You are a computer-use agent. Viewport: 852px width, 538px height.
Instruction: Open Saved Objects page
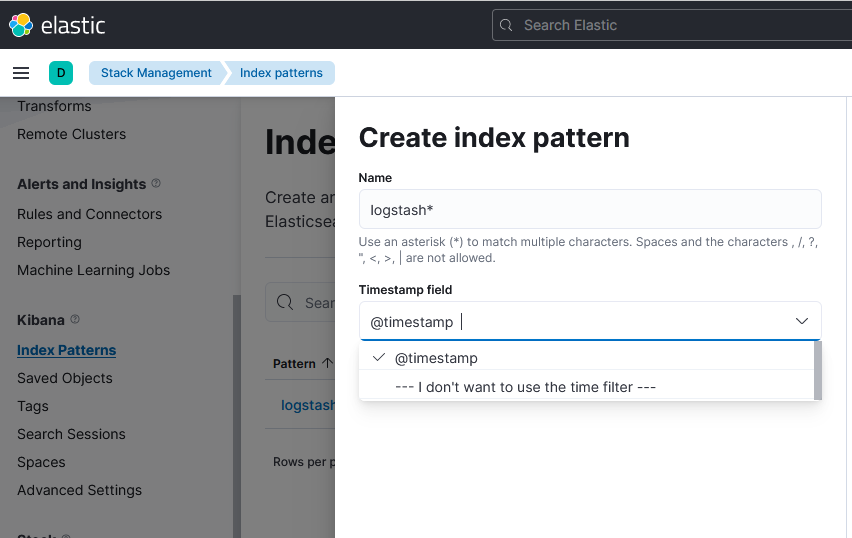(x=65, y=378)
